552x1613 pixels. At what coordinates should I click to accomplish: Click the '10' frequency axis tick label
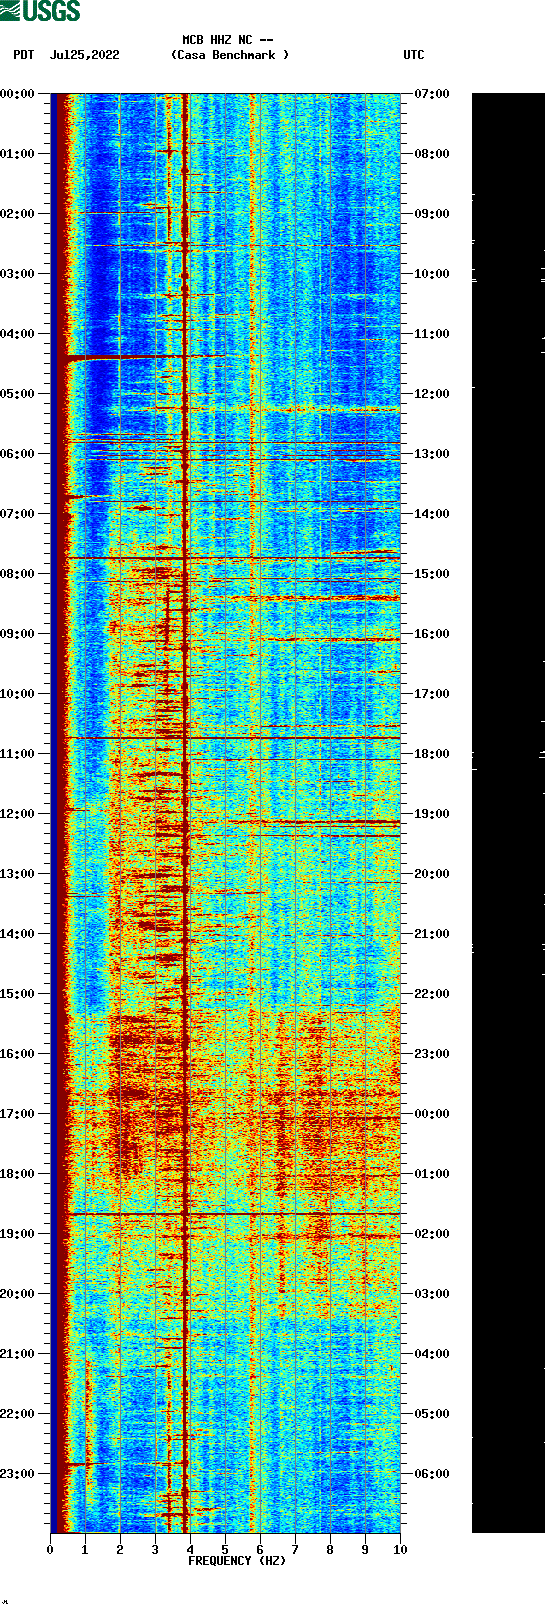click(400, 1550)
